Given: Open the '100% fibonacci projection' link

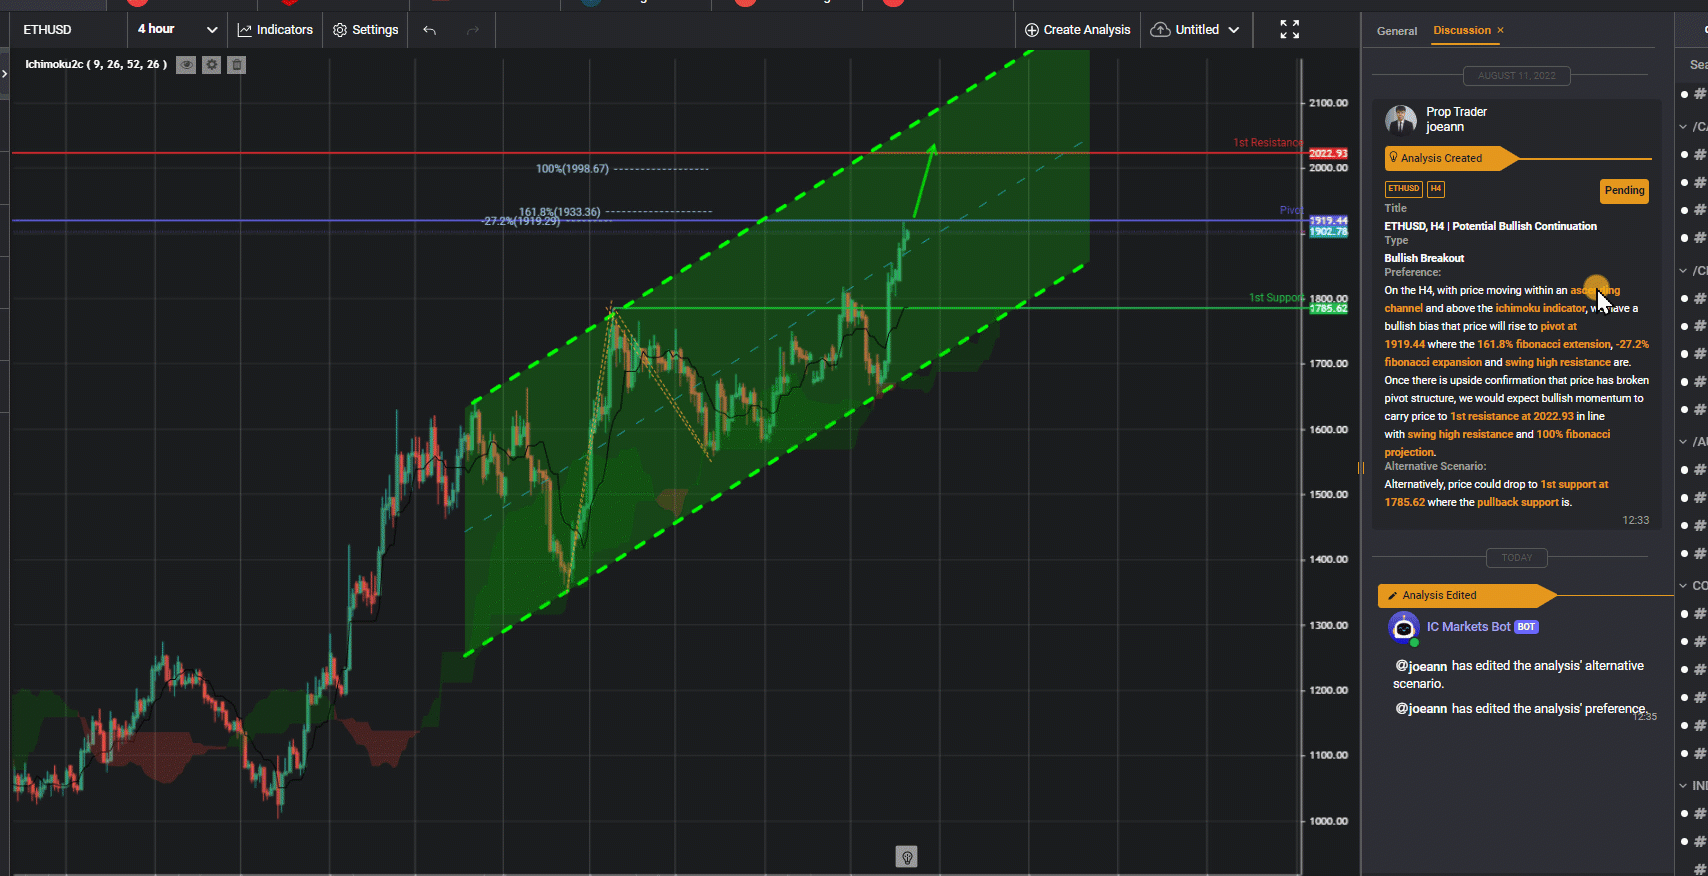Looking at the screenshot, I should tap(1573, 434).
